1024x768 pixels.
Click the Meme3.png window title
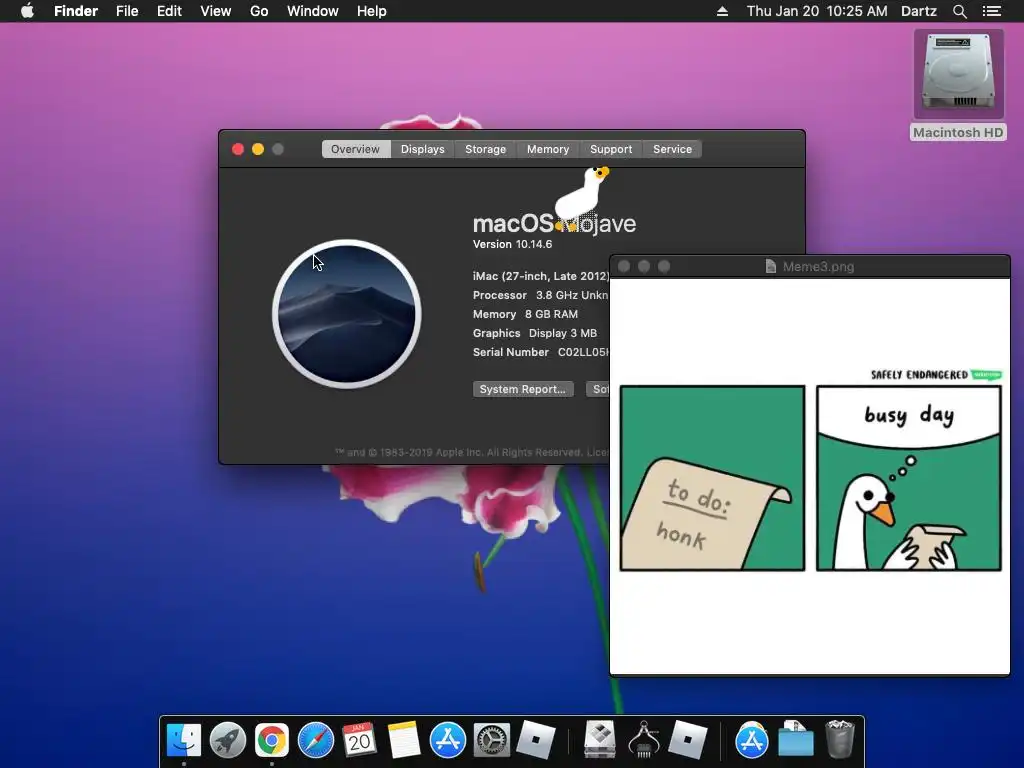818,266
